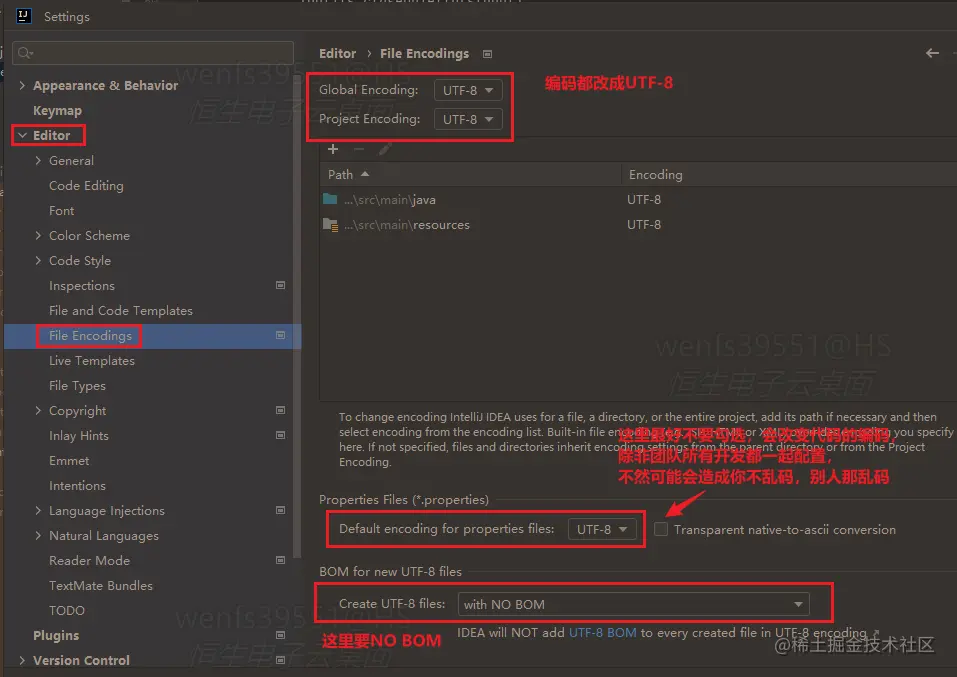Expand the Appearance & Behavior section
The height and width of the screenshot is (677, 957).
[x=22, y=85]
